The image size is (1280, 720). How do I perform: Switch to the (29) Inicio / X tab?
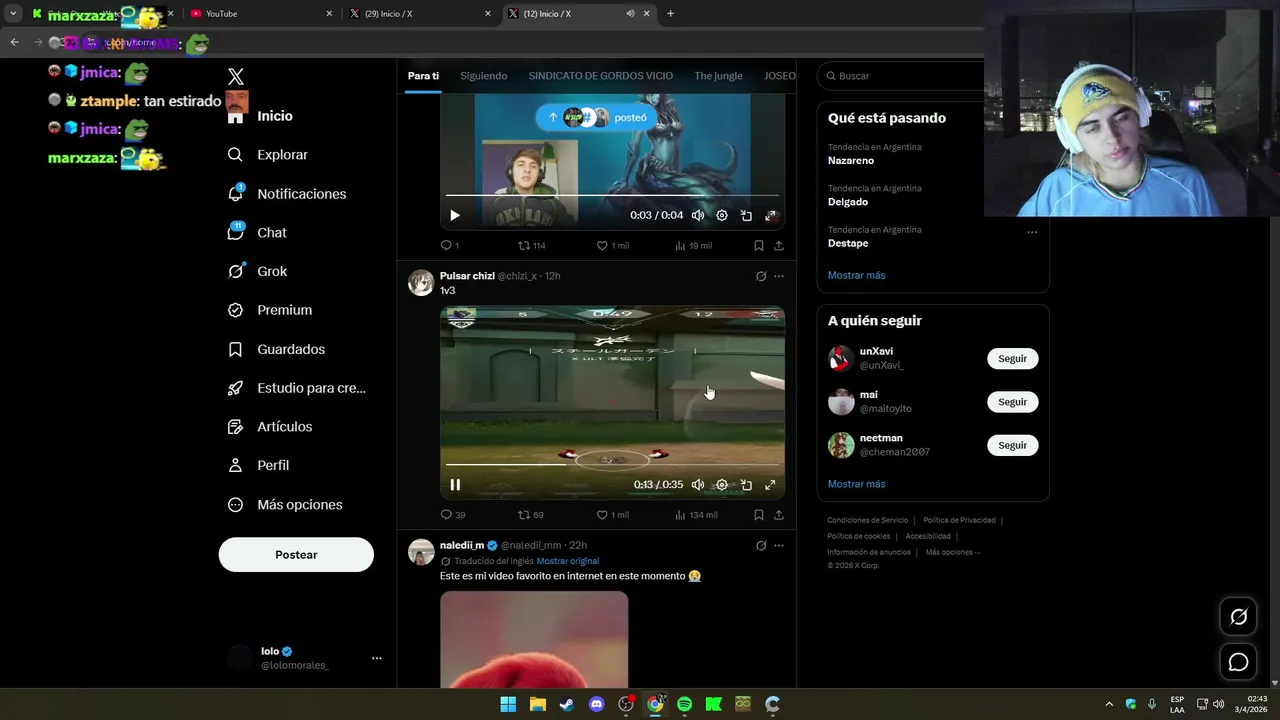point(420,13)
